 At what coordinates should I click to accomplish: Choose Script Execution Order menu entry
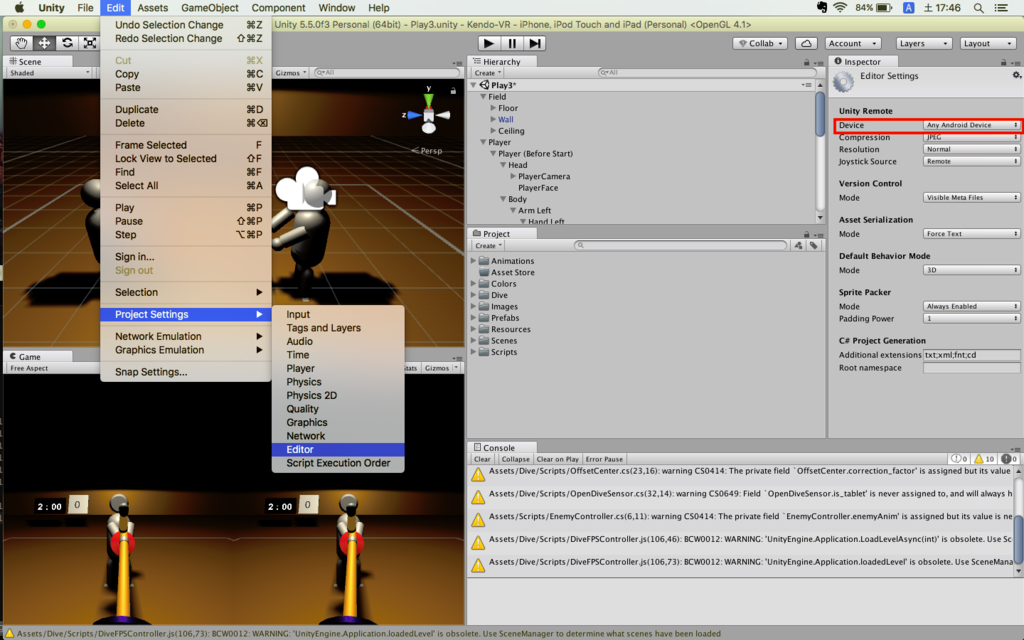tap(338, 463)
